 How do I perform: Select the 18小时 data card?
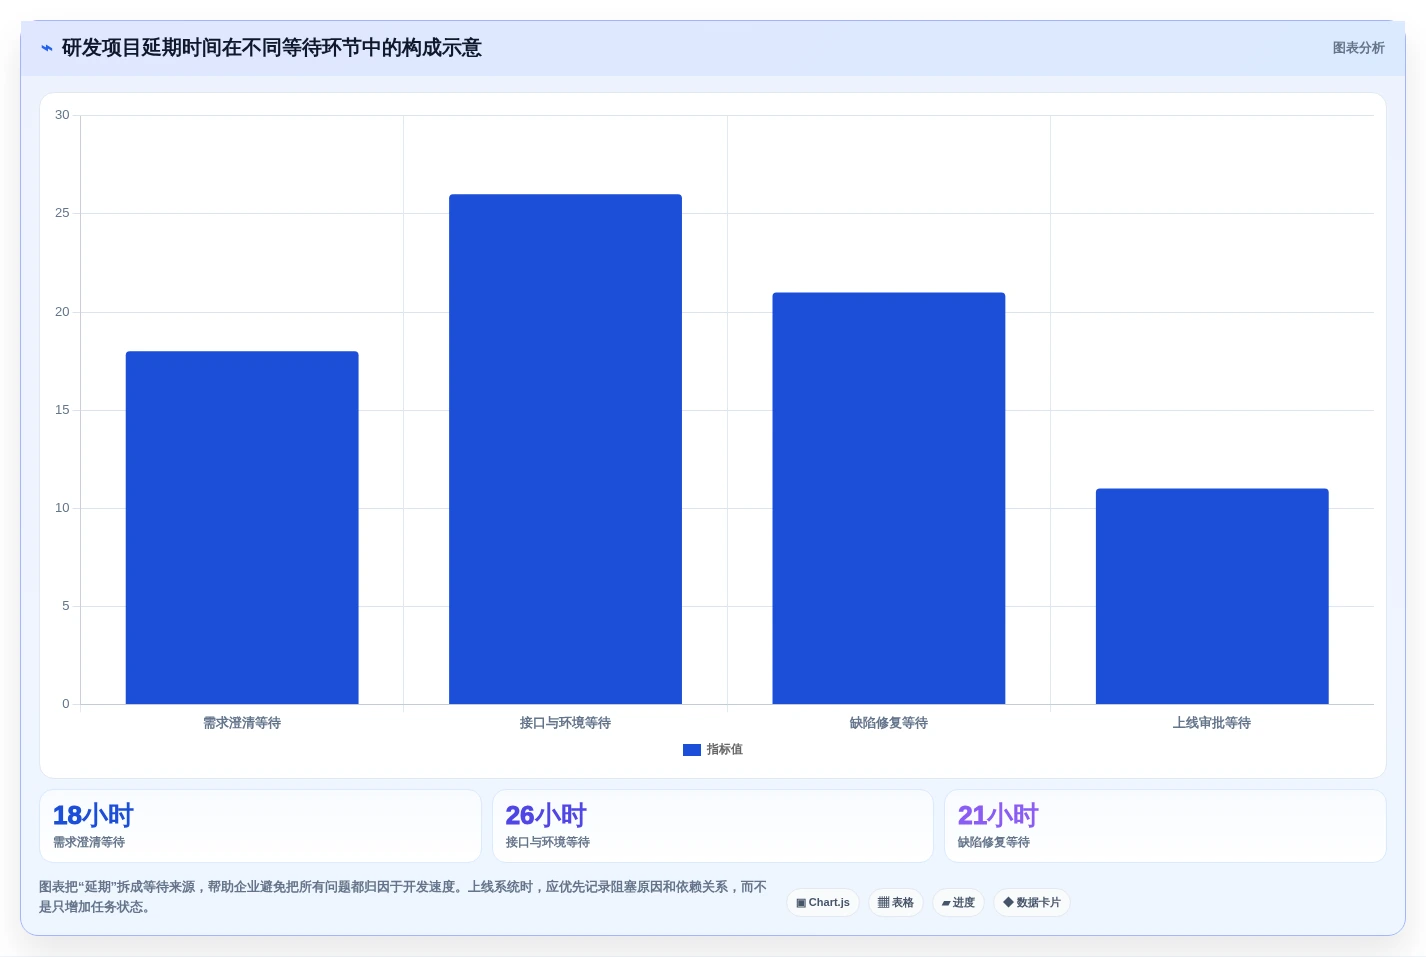pyautogui.click(x=260, y=826)
